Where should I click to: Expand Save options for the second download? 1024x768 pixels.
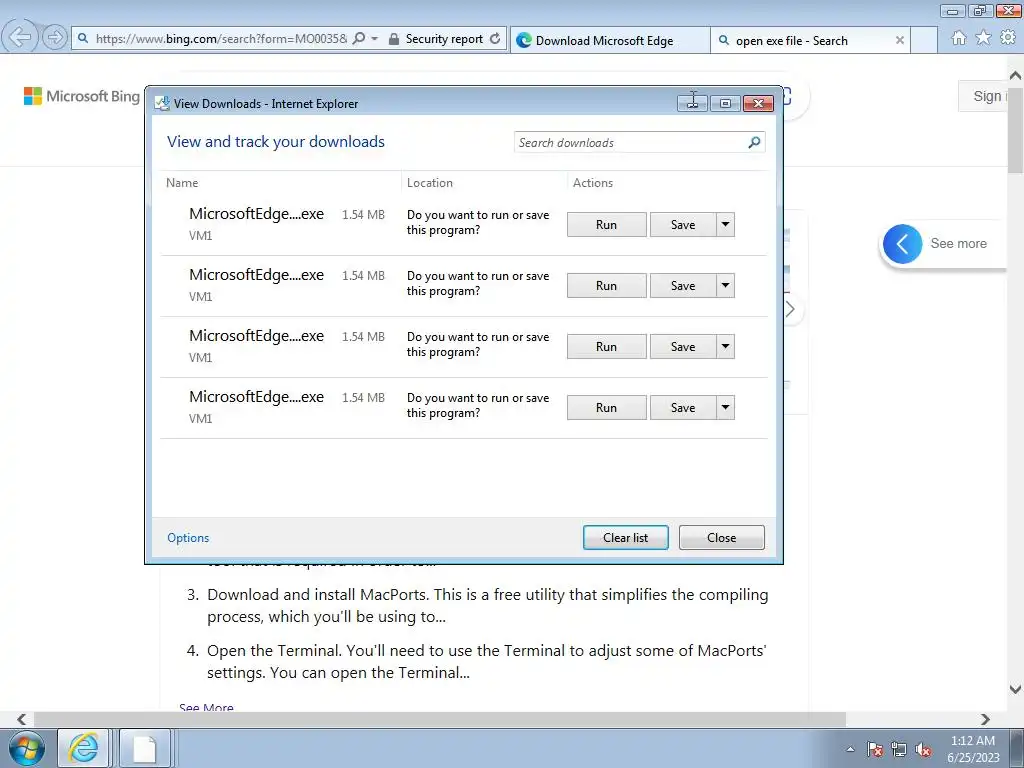pyautogui.click(x=726, y=285)
